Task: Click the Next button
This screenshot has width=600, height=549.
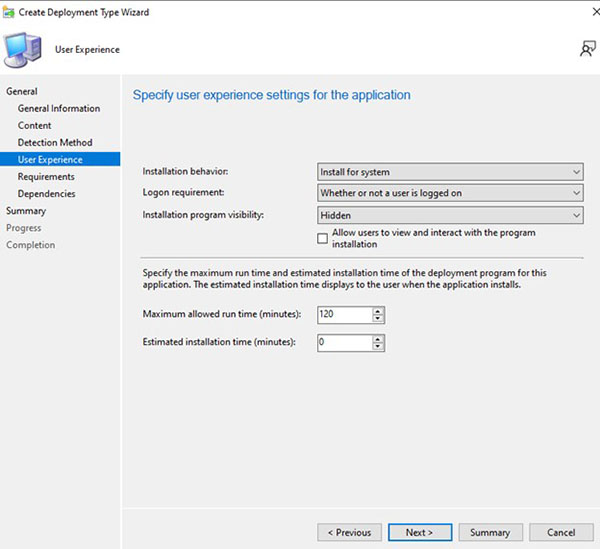Action: 418,532
